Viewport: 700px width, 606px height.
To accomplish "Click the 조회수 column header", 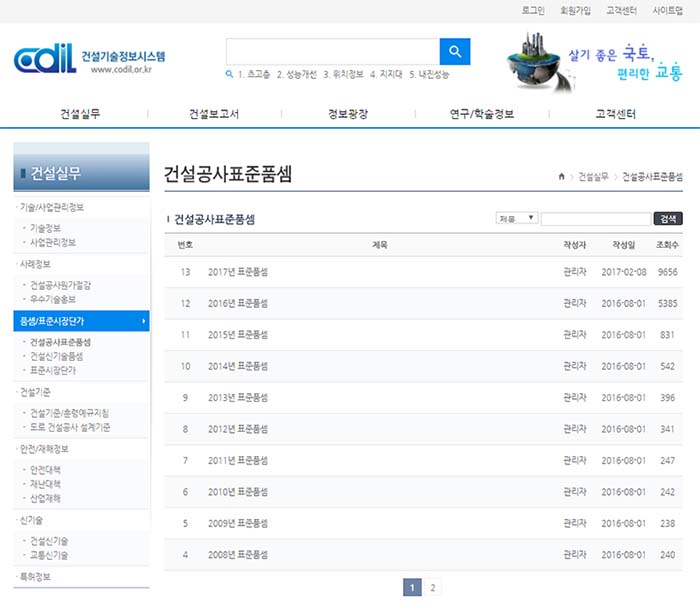I will (x=667, y=245).
